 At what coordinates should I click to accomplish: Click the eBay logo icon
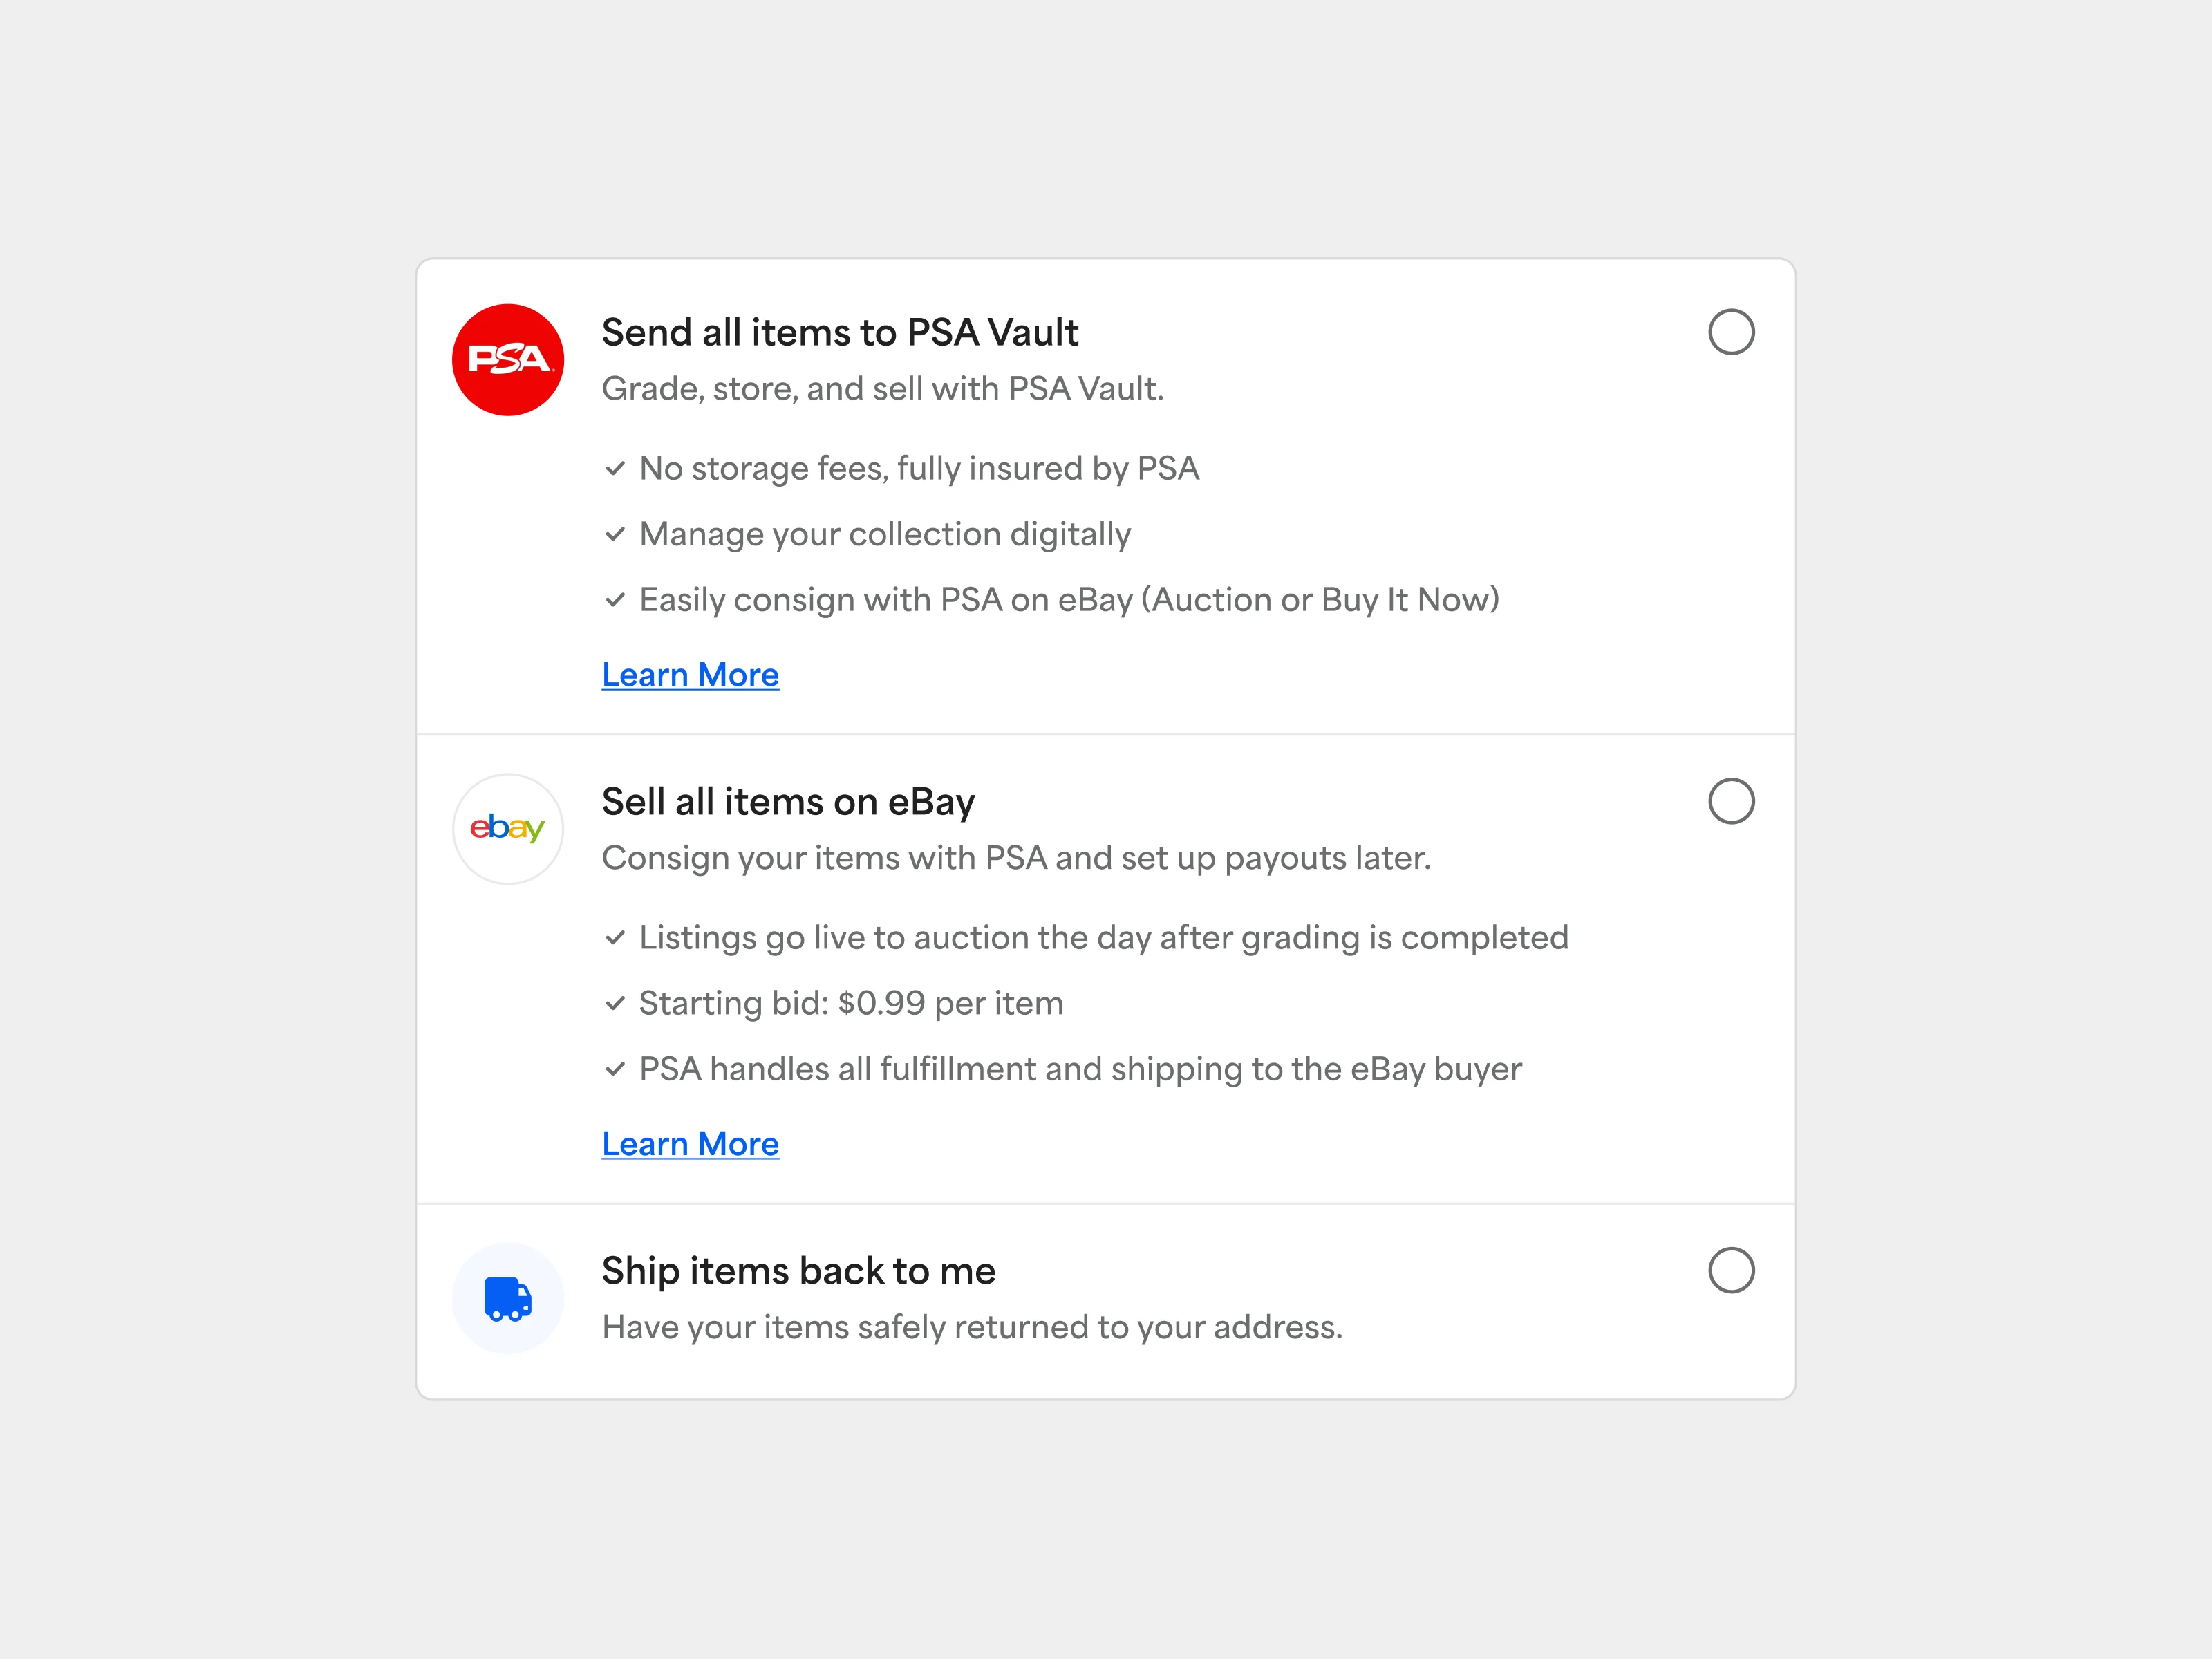click(508, 829)
